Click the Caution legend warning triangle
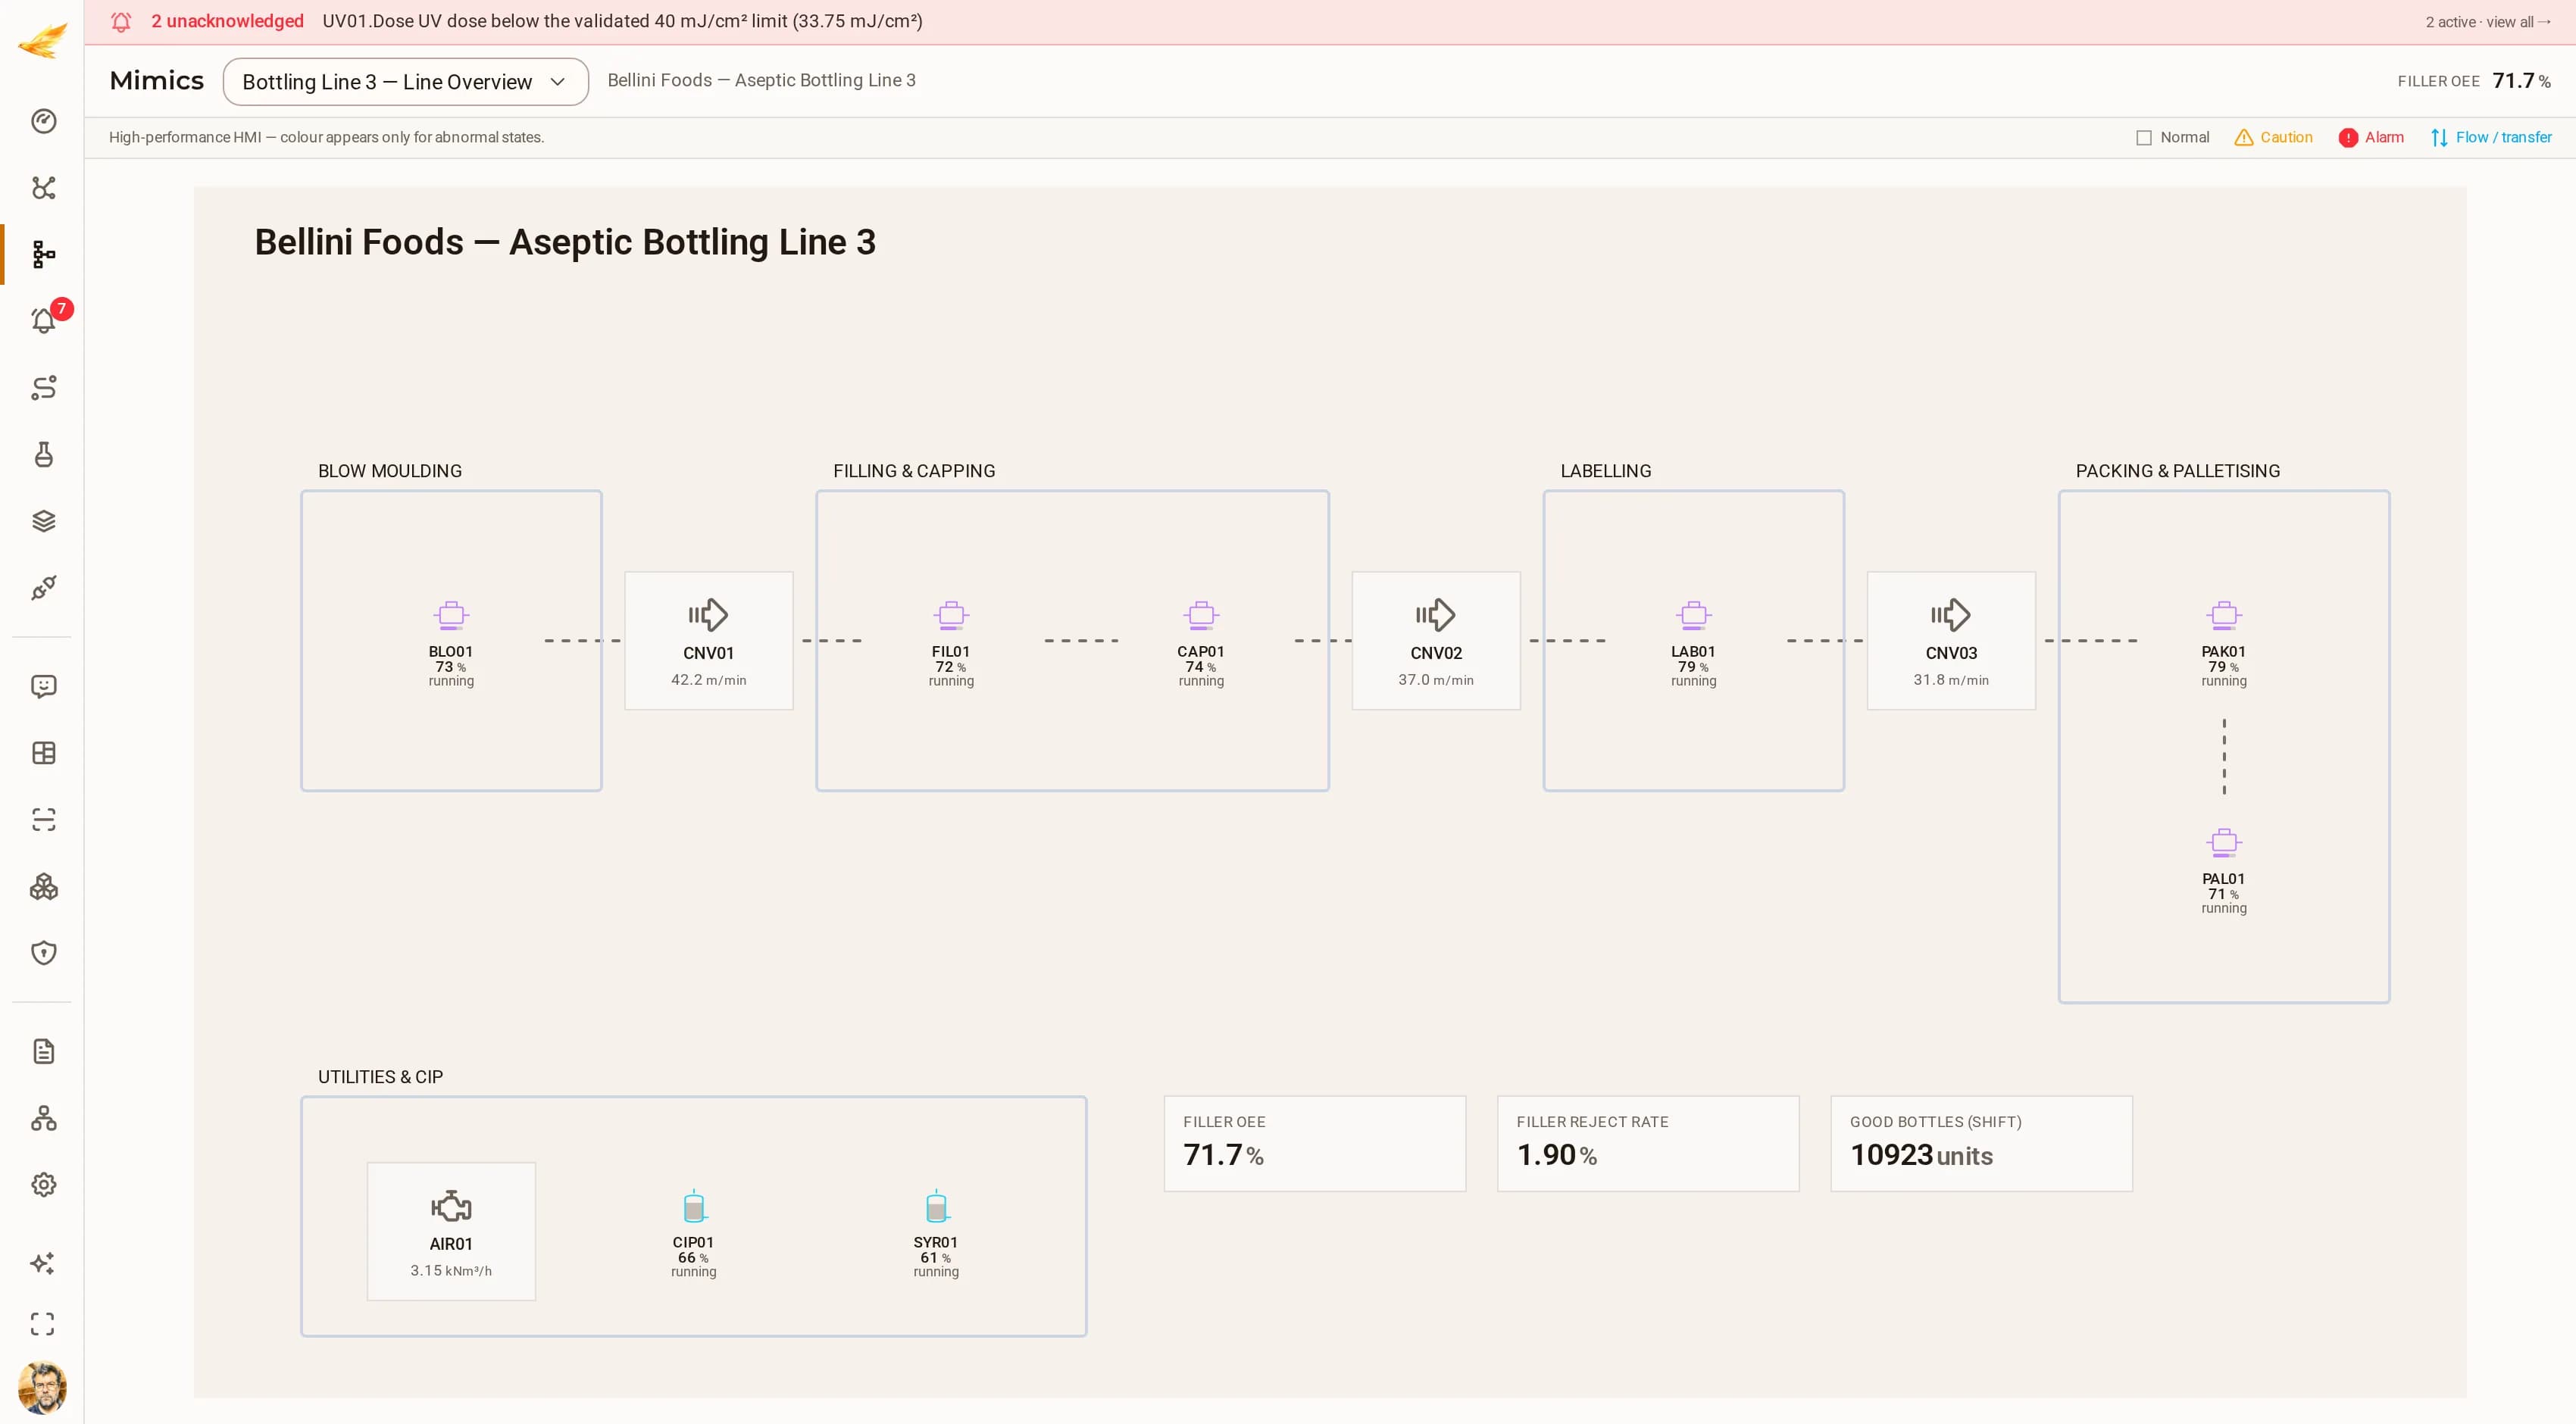 point(2244,138)
